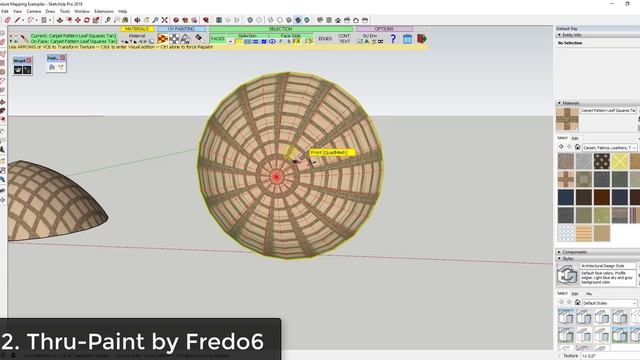Collapse the Styles panel
Image resolution: width=640 pixels, height=360 pixels.
tap(559, 258)
